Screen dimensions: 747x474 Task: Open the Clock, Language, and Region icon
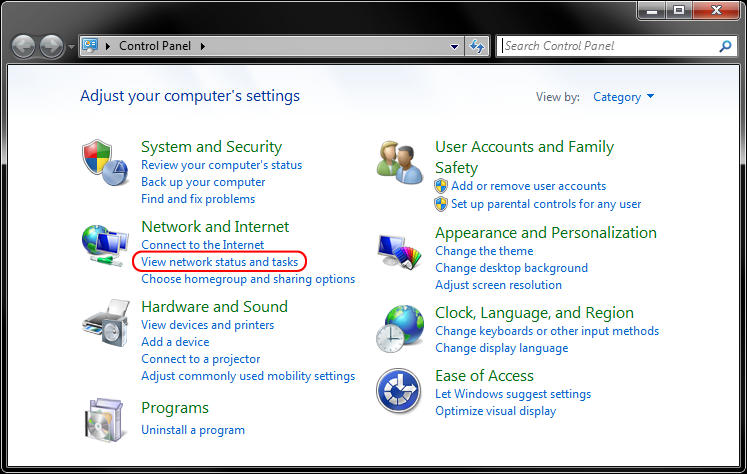[399, 329]
